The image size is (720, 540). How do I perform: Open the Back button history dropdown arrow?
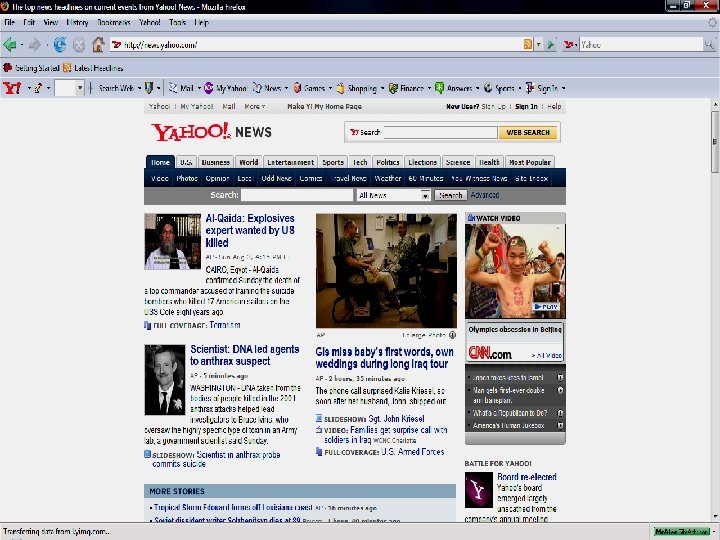coord(21,45)
